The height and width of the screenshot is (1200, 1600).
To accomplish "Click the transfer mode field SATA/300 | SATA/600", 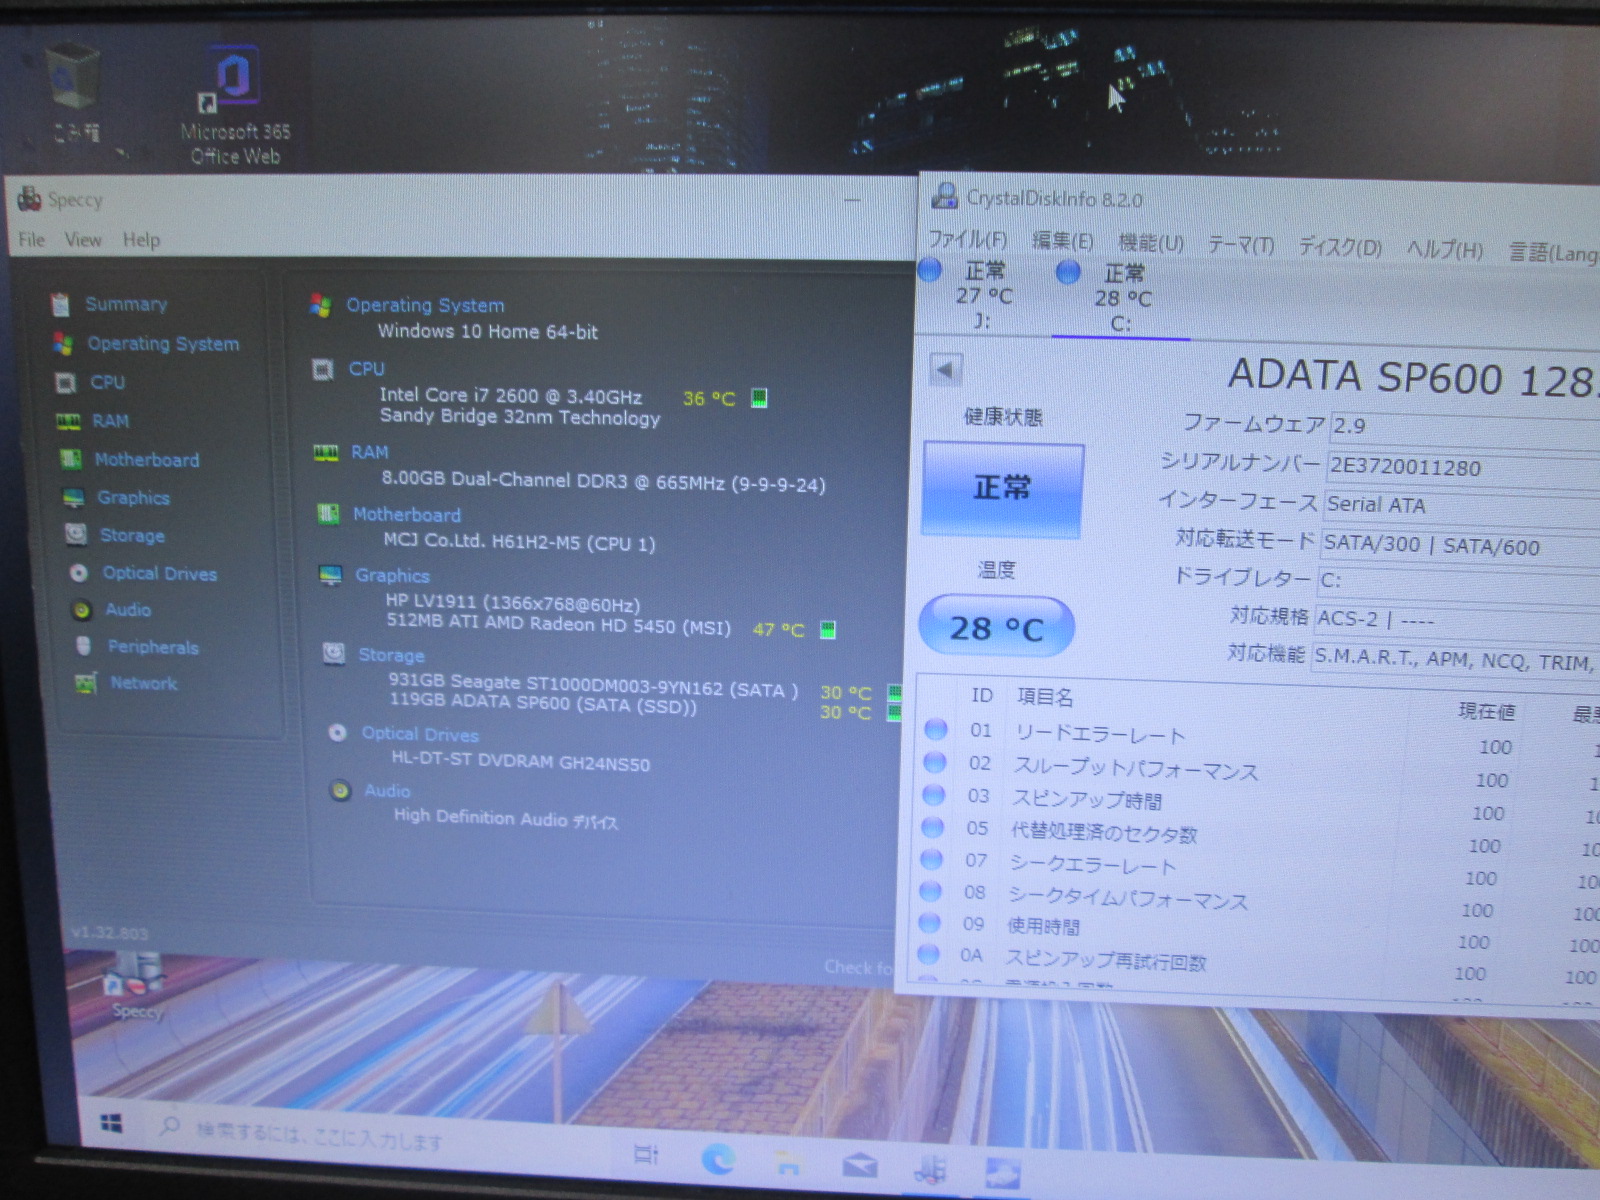I will [x=1460, y=547].
